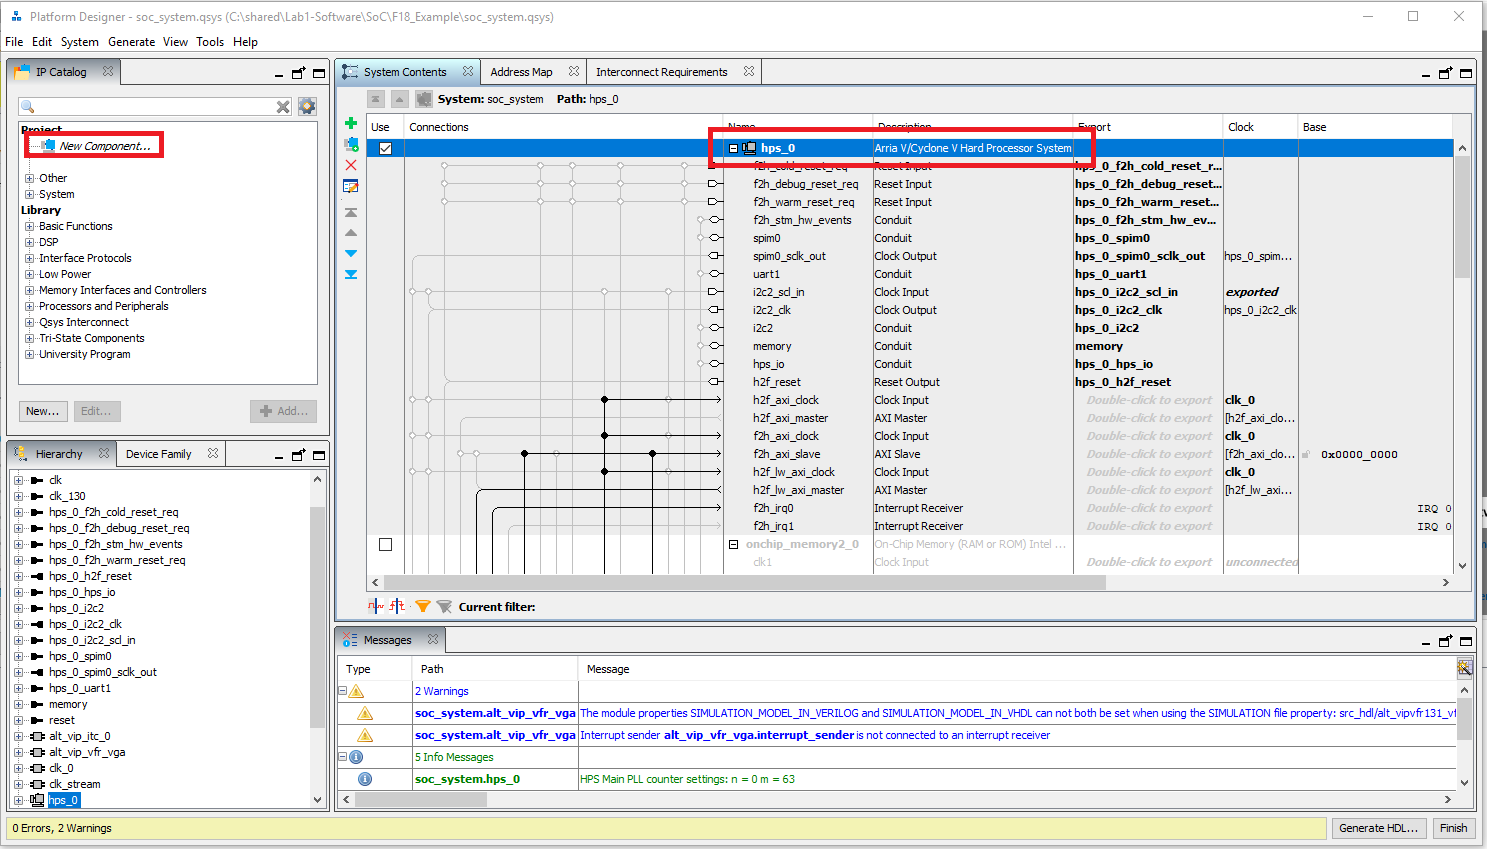Expand alt_vip_vfr_vga in the Hierarchy tree
This screenshot has height=849, width=1487.
(x=18, y=752)
